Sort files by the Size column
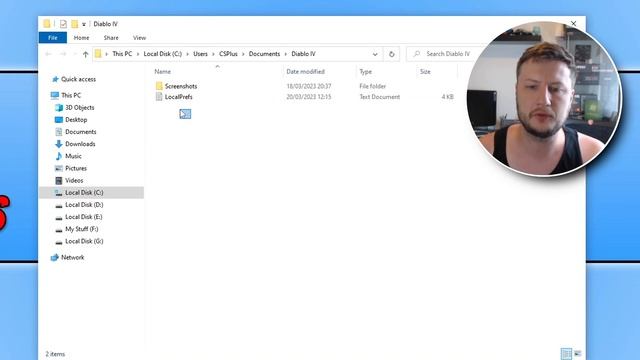Screen dimensions: 640x360 point(425,71)
